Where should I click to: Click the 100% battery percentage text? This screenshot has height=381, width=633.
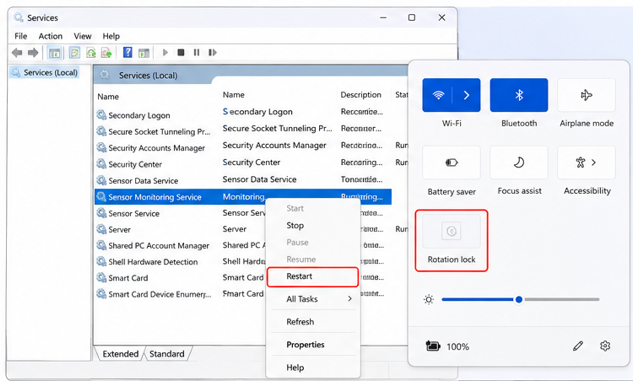(458, 347)
